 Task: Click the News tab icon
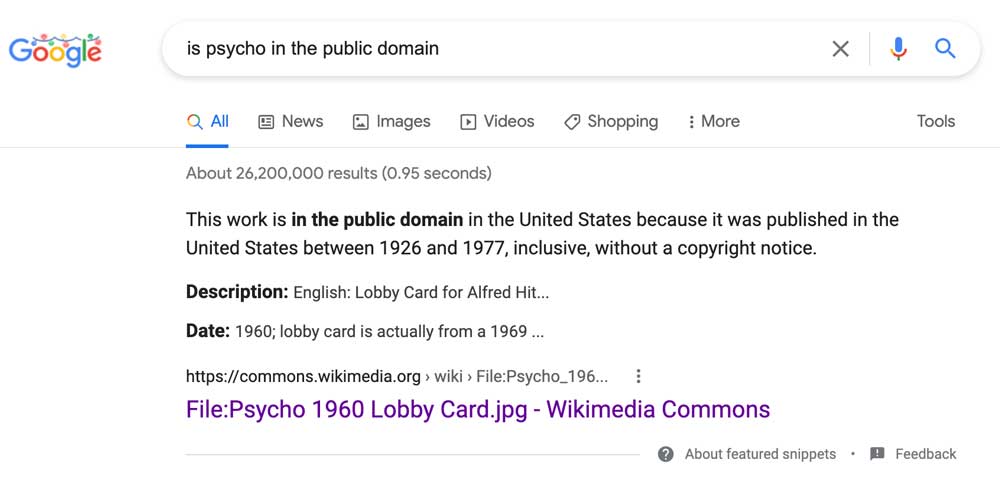266,122
